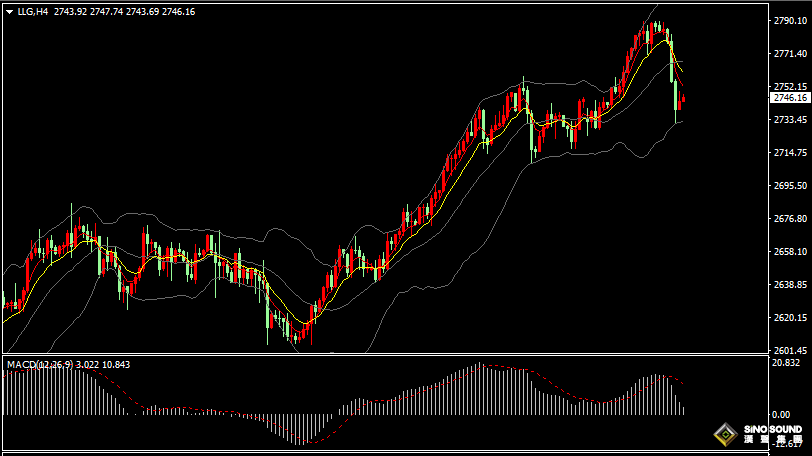Click the 2733.45 price axis label
812x456 pixels.
[x=790, y=120]
